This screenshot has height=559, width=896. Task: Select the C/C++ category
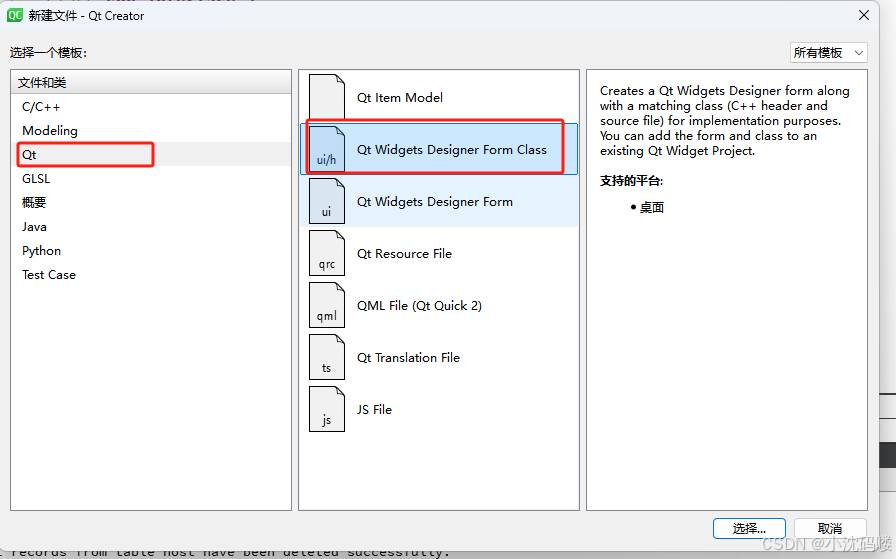click(x=42, y=106)
